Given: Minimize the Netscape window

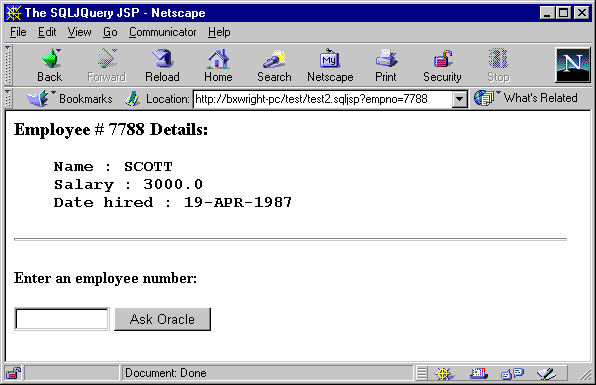Looking at the screenshot, I should [547, 13].
